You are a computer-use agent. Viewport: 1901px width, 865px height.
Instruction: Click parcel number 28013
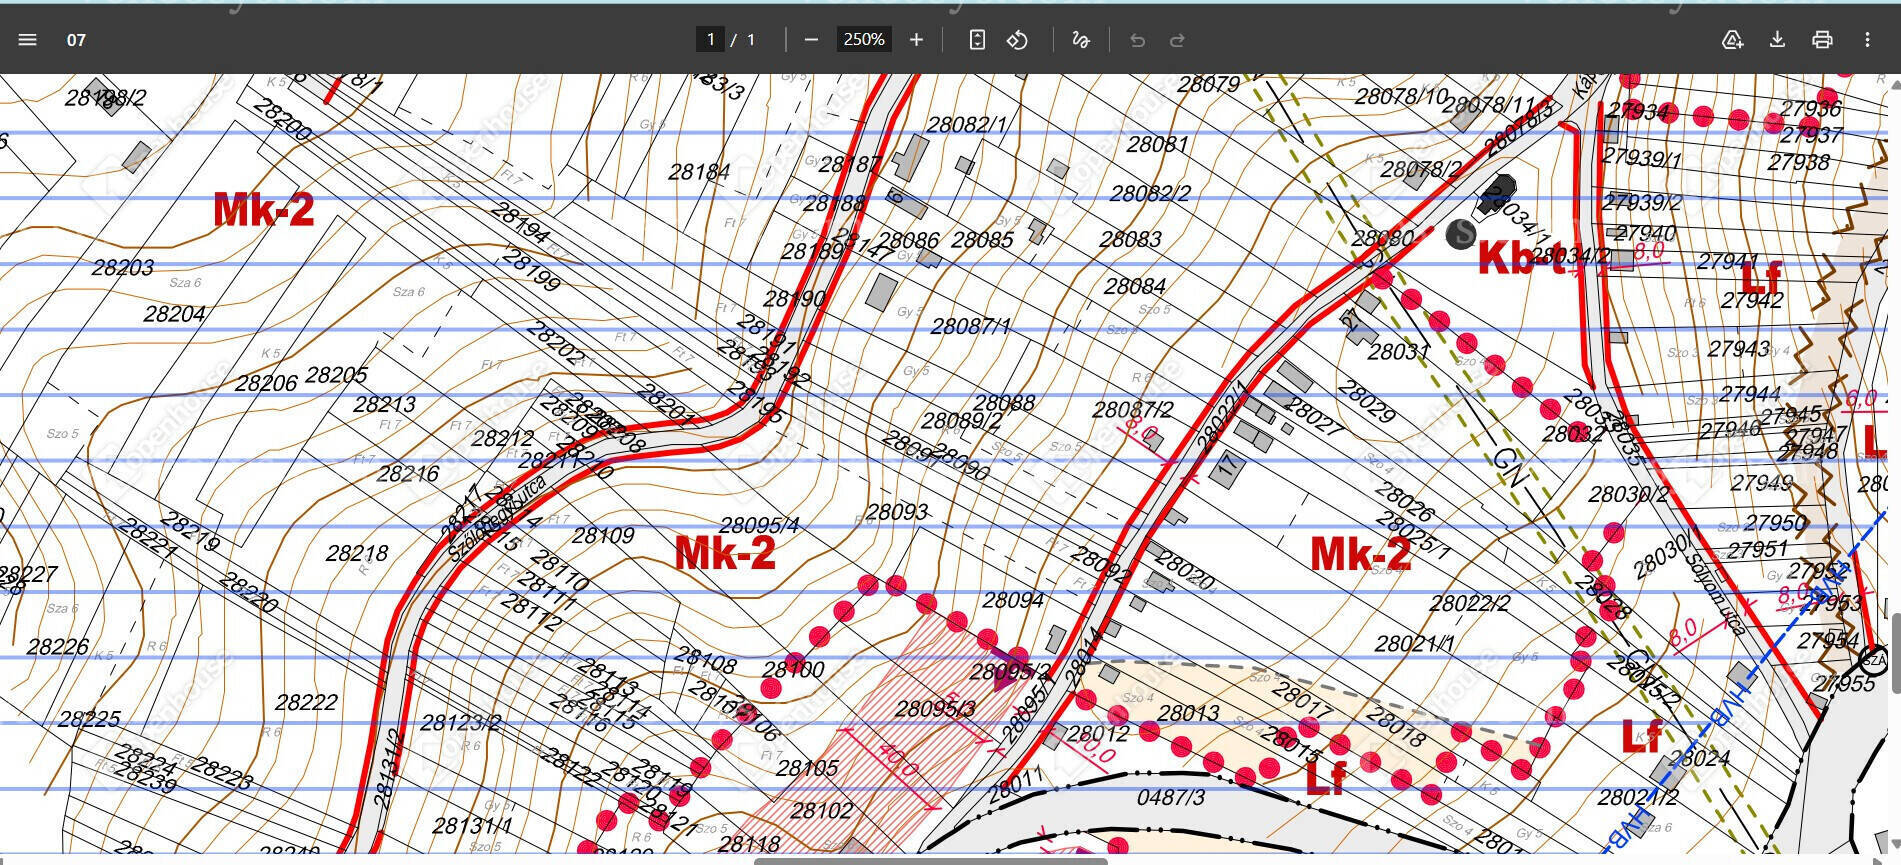pyautogui.click(x=1188, y=712)
